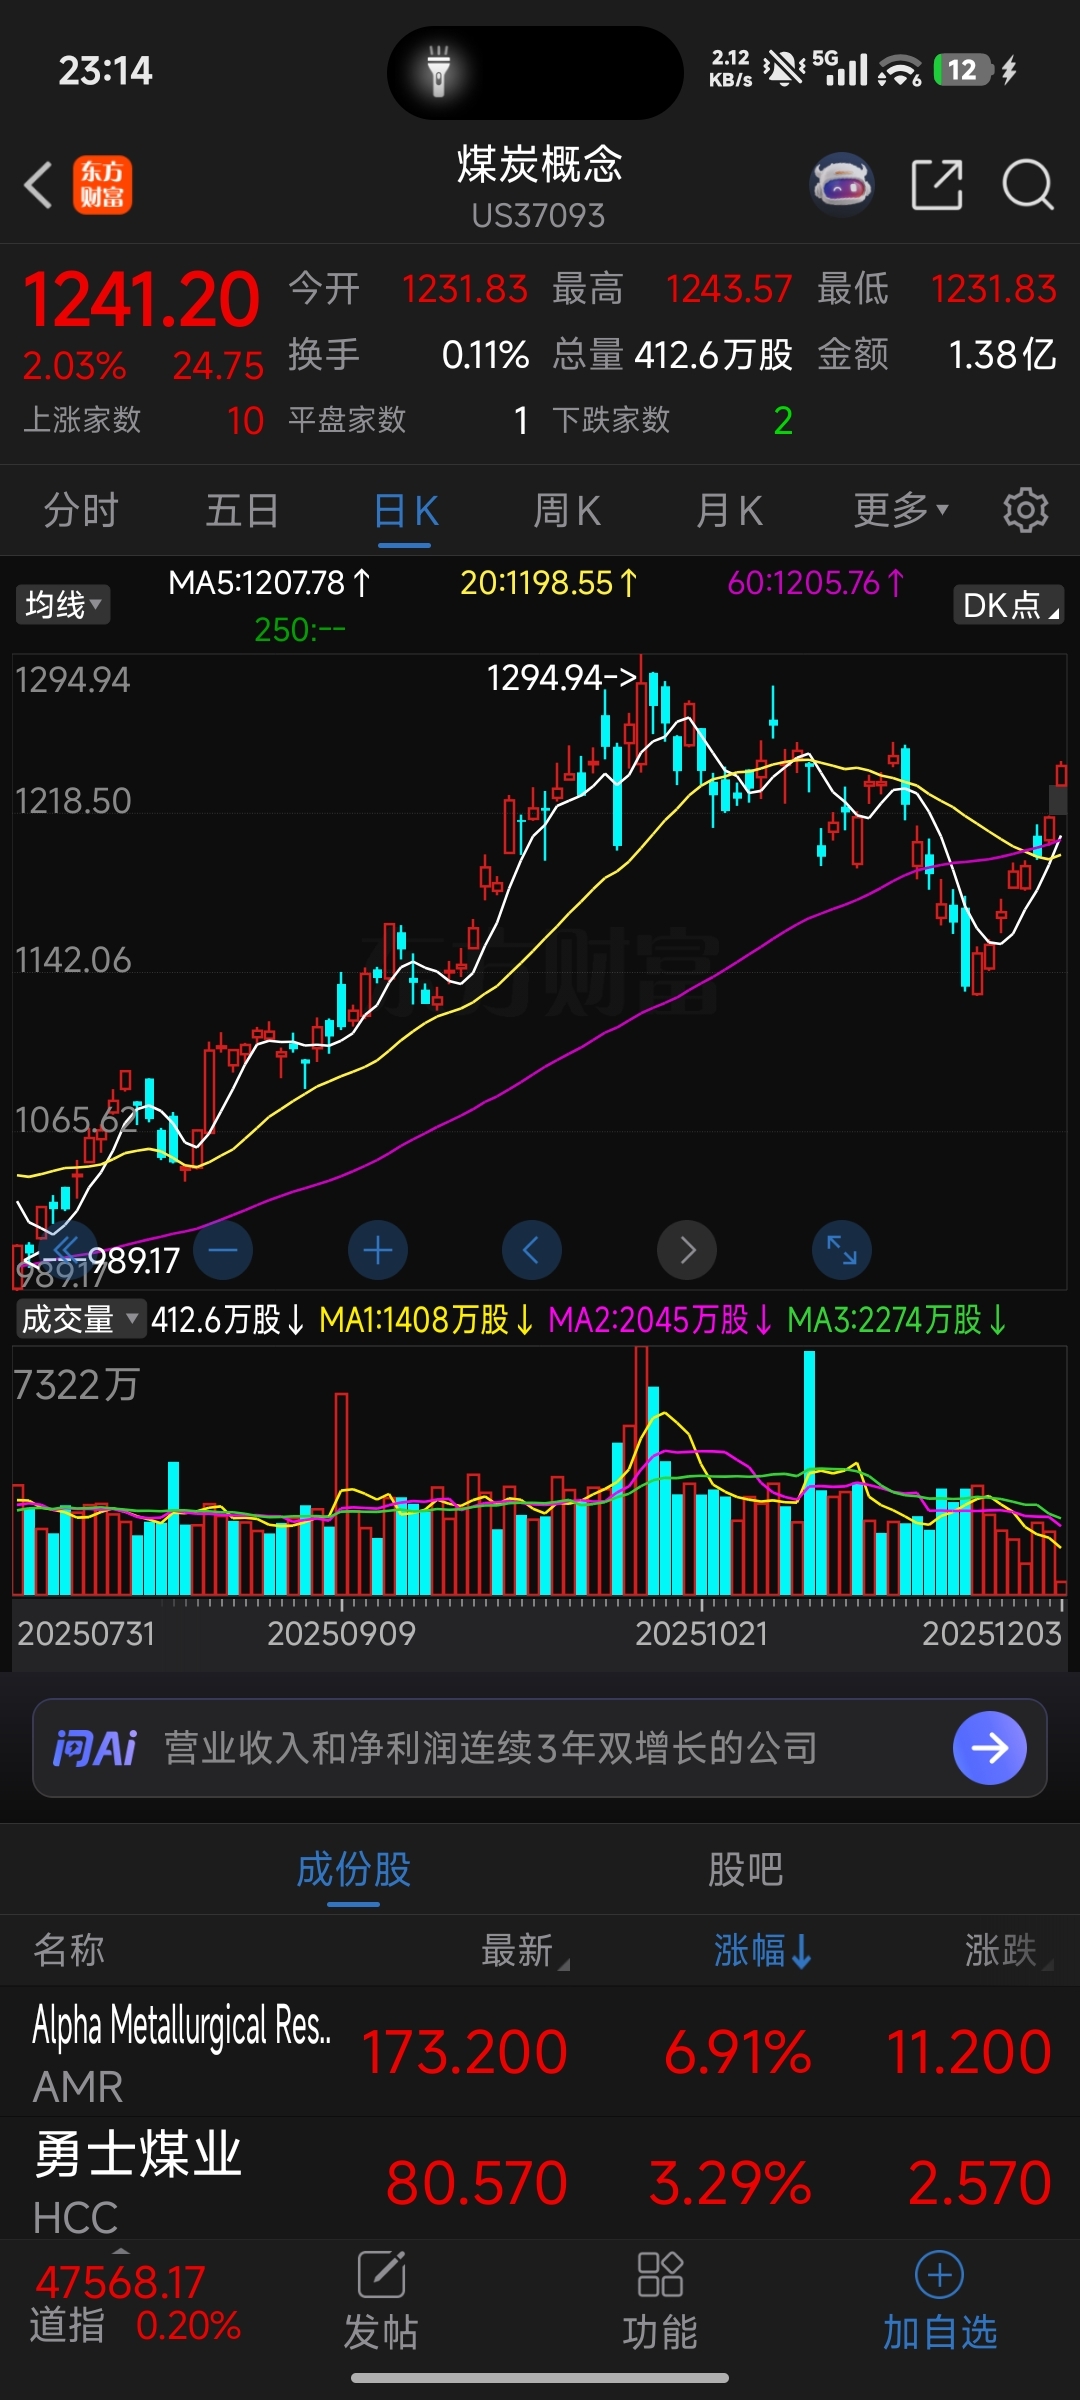
Task: Switch to 周K chart tab
Action: tap(567, 510)
